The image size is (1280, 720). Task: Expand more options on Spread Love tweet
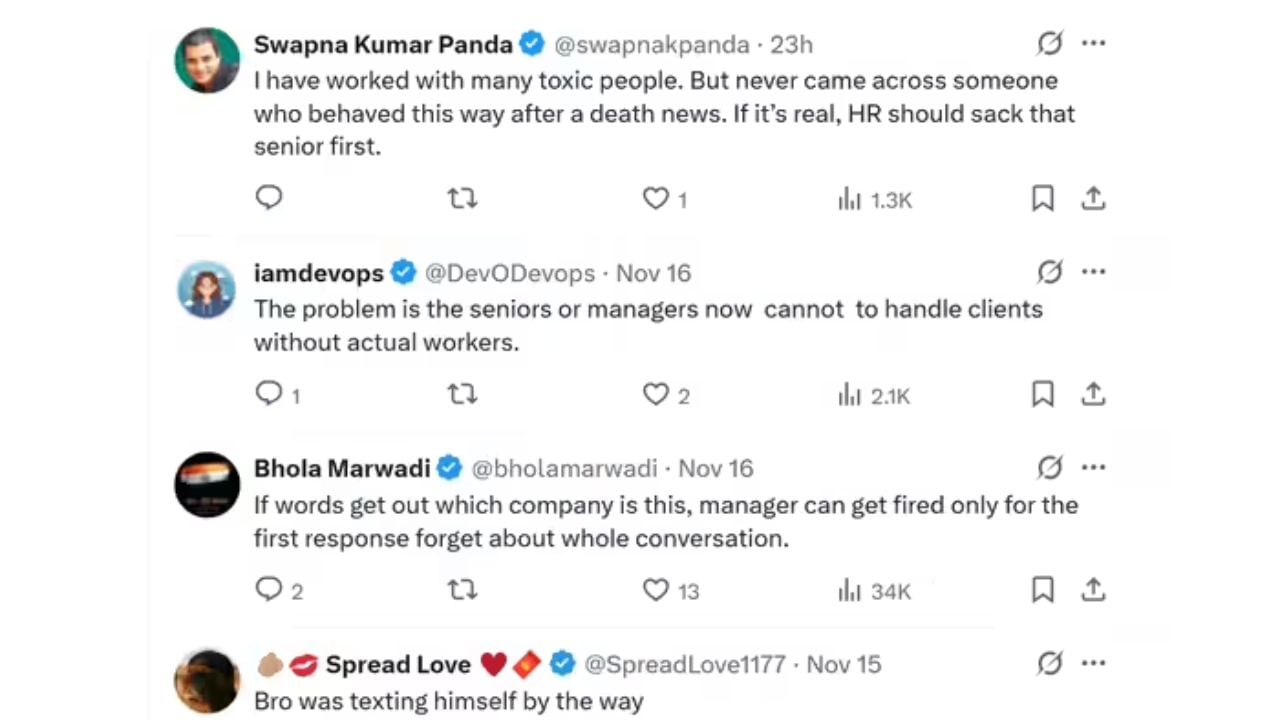[x=1094, y=662]
